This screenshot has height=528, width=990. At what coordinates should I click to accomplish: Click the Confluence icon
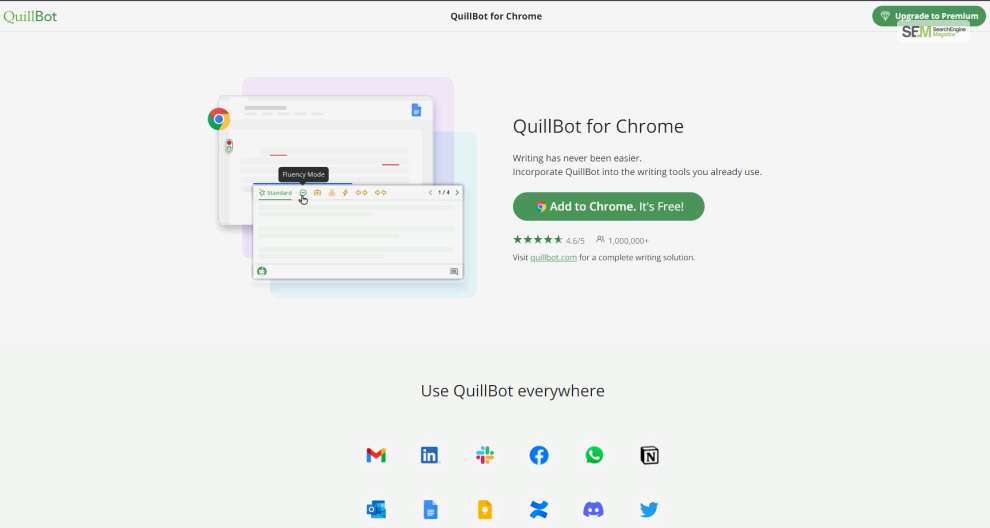coord(539,510)
